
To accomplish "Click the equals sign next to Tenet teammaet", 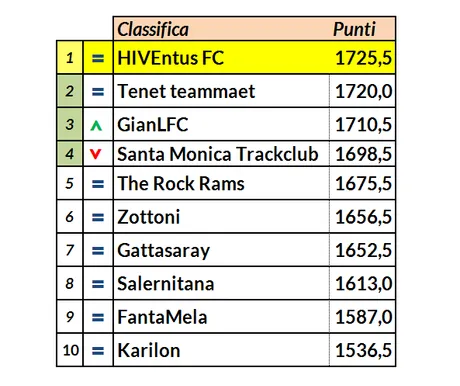I will click(98, 92).
